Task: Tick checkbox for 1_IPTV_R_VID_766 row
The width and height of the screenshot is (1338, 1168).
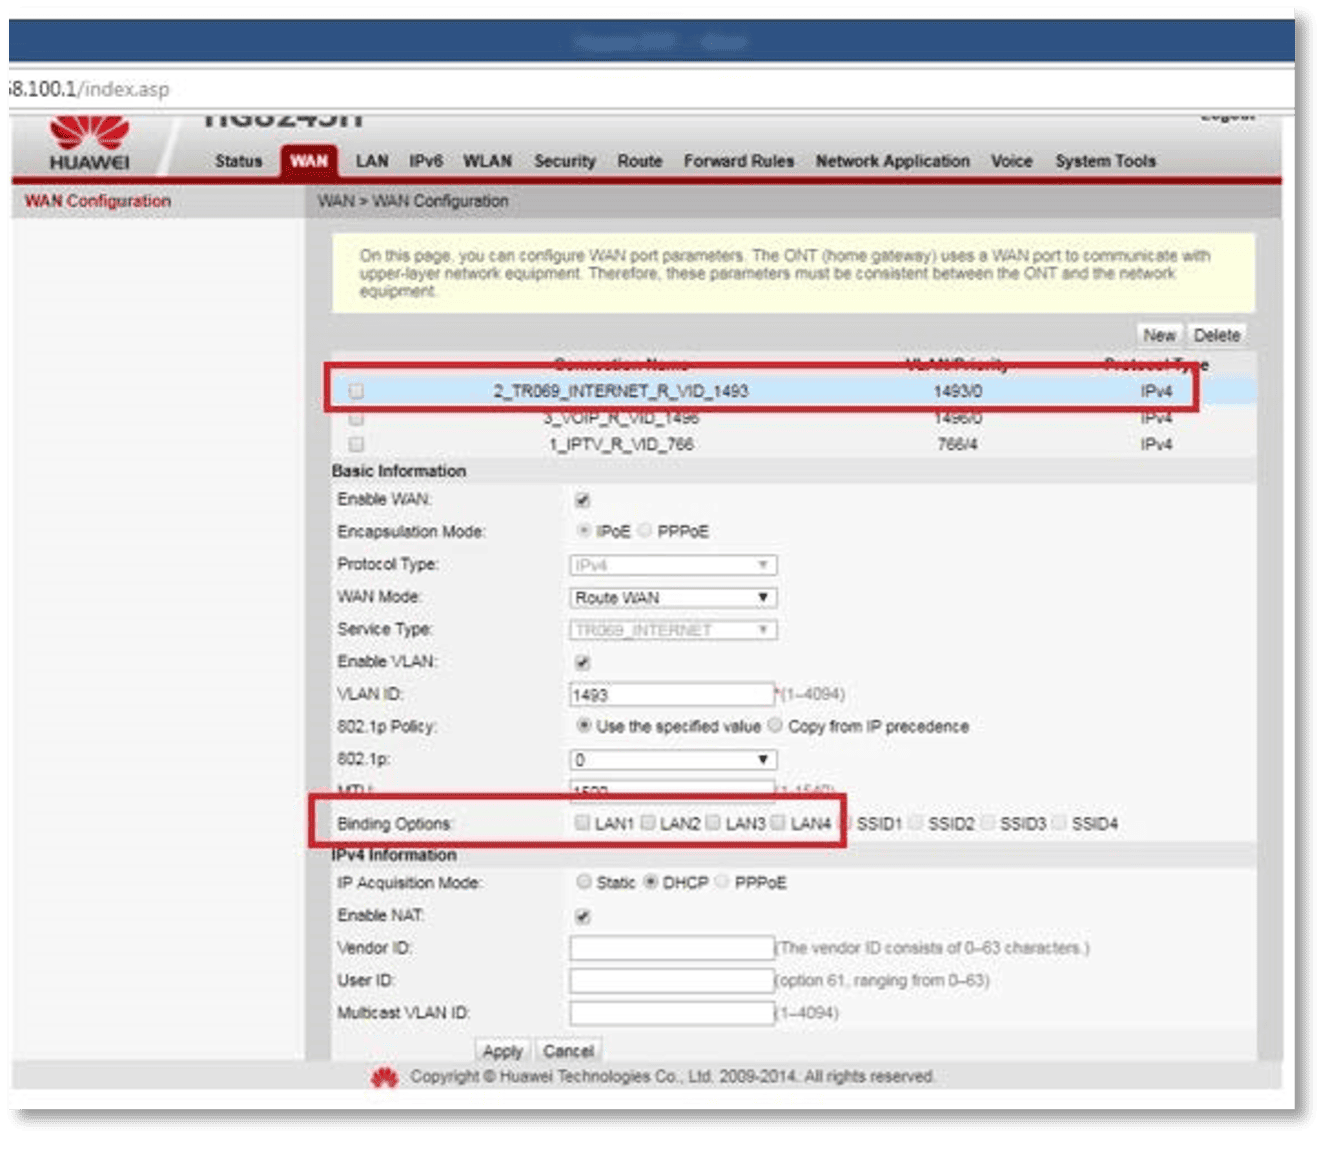Action: pos(356,444)
